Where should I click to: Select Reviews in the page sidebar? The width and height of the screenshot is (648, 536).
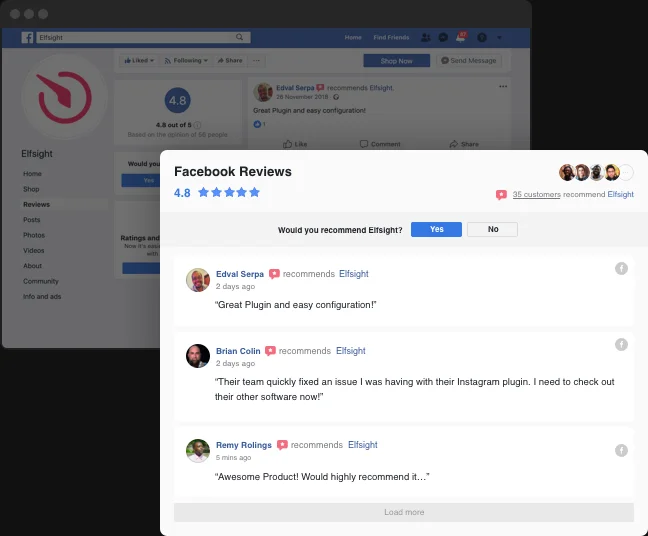point(36,204)
